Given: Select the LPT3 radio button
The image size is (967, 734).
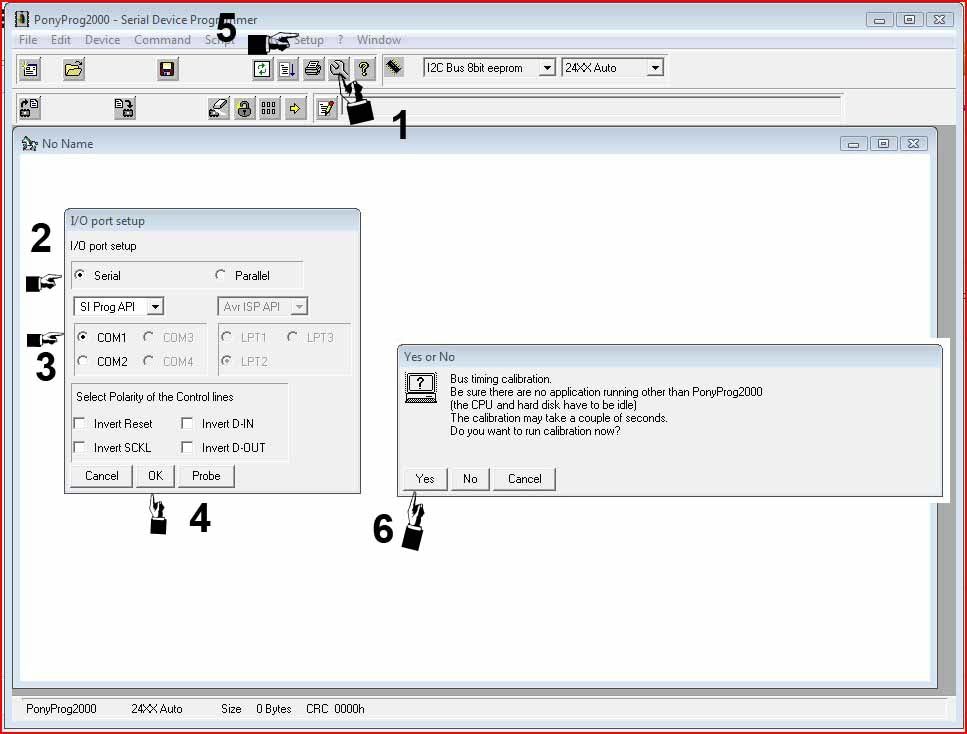Looking at the screenshot, I should pos(292,337).
